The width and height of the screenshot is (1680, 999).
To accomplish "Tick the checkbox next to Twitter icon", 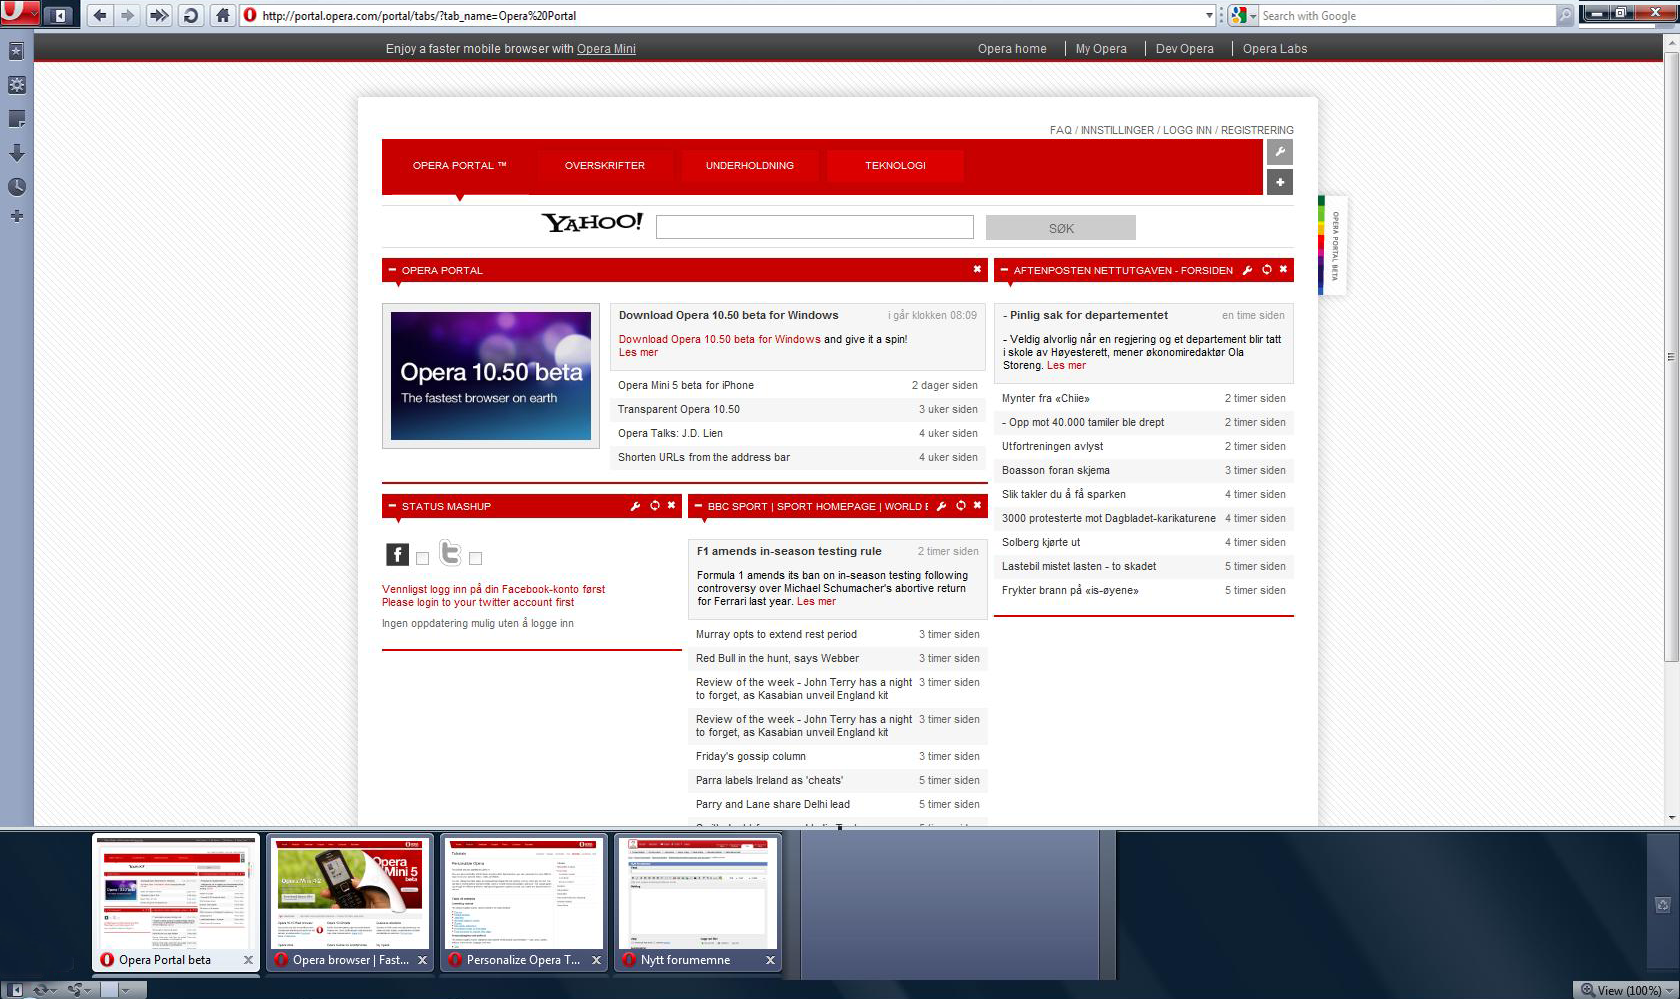I will tap(475, 559).
